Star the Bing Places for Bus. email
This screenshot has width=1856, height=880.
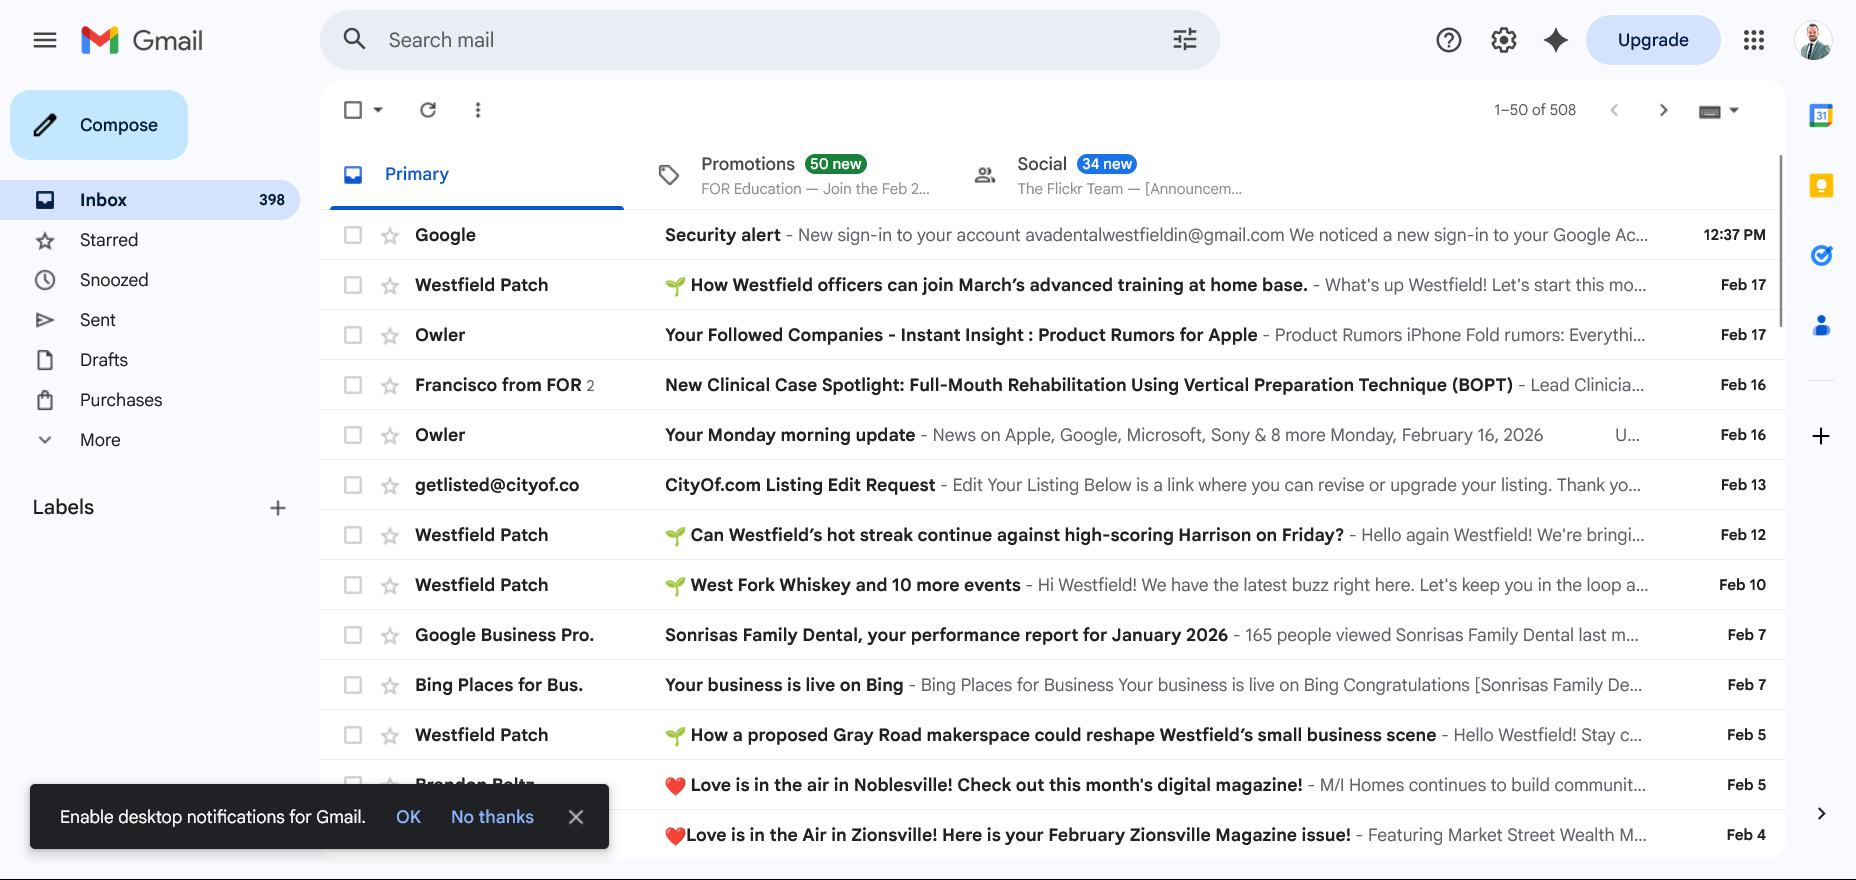390,685
